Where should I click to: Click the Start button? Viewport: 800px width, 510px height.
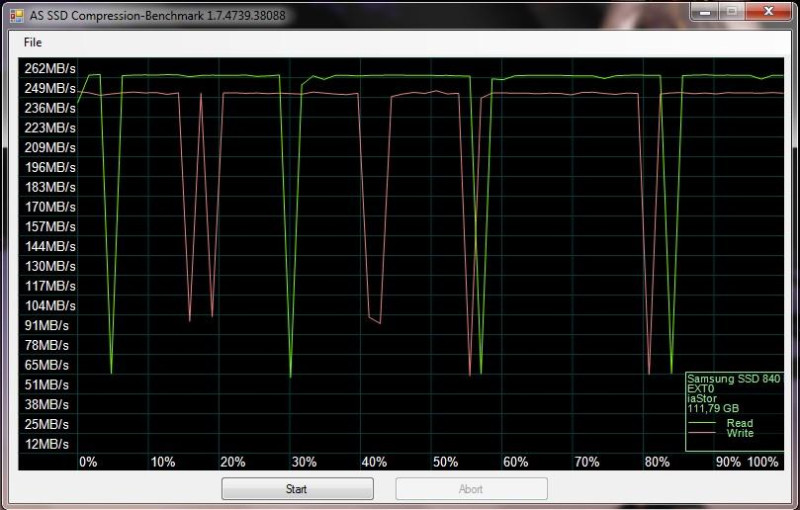tap(297, 489)
